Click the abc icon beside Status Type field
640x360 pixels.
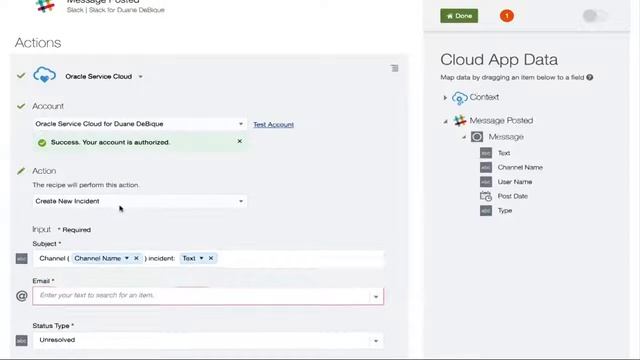coord(22,340)
